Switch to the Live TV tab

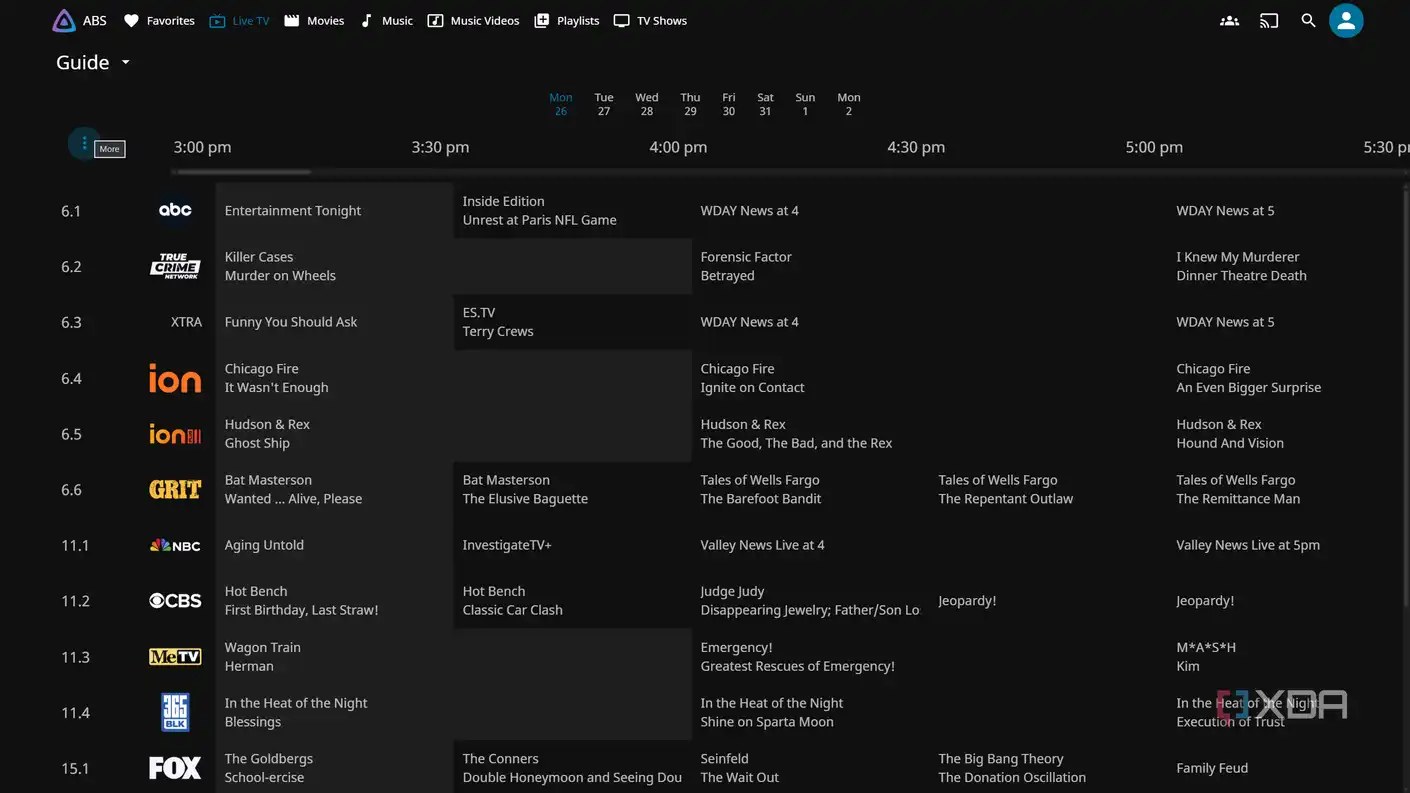coord(239,20)
